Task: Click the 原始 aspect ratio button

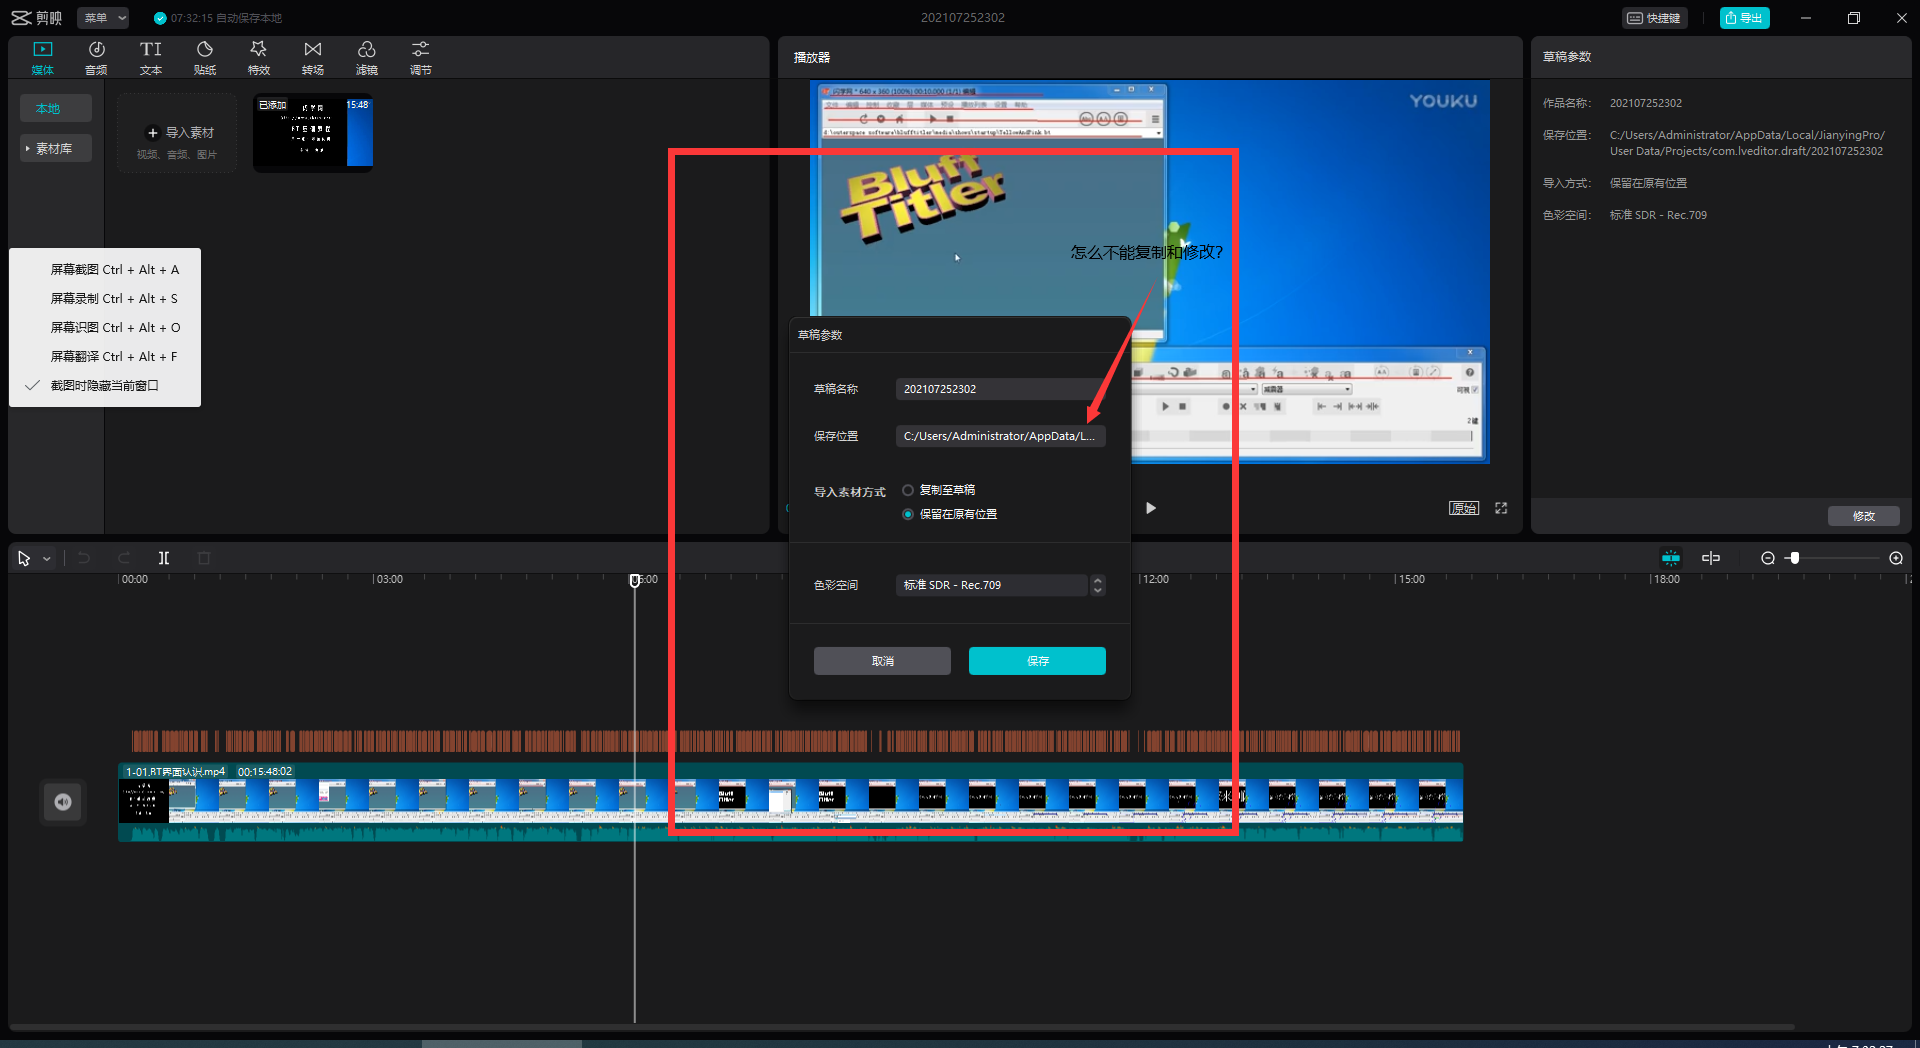Action: (x=1464, y=508)
